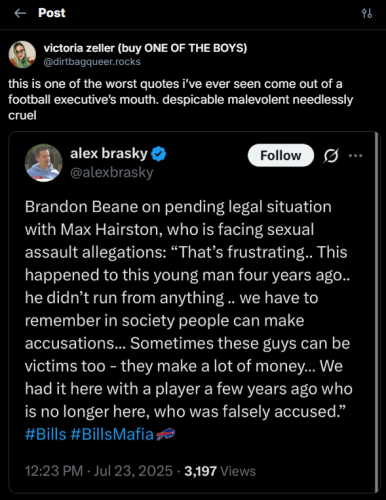Open the feed settings sliders icon
The image size is (386, 500).
click(x=367, y=14)
